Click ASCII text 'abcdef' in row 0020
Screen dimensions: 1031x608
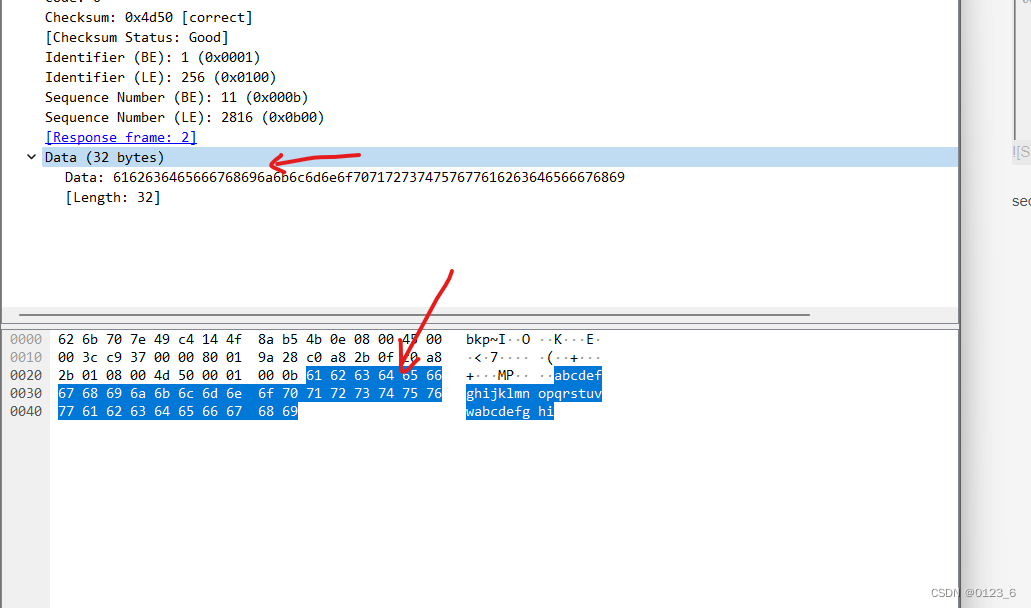coord(578,375)
